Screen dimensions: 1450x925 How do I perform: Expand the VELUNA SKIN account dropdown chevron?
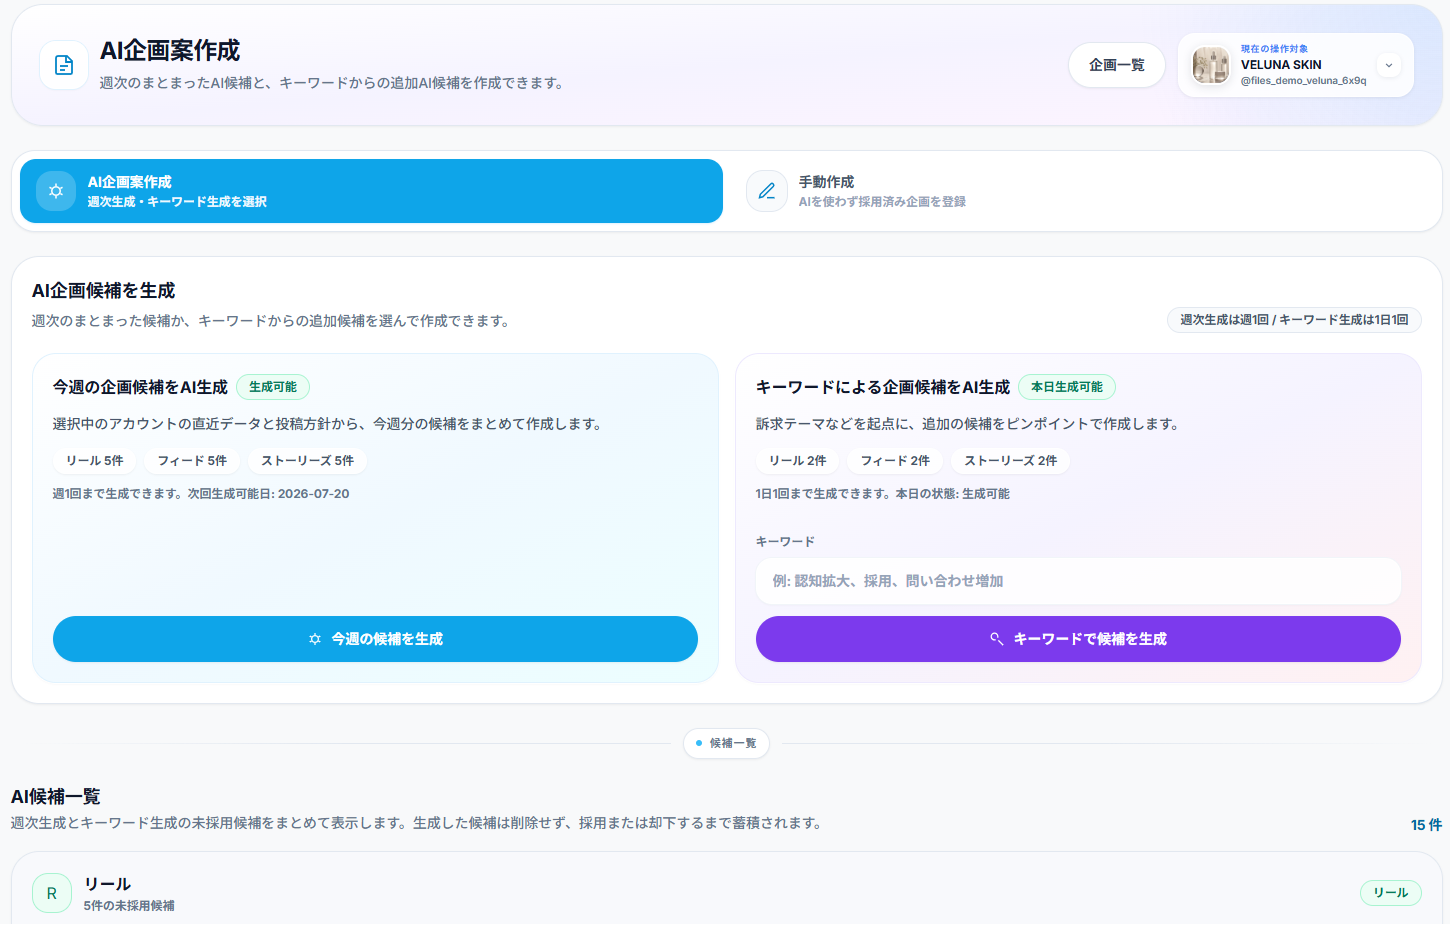pos(1388,65)
